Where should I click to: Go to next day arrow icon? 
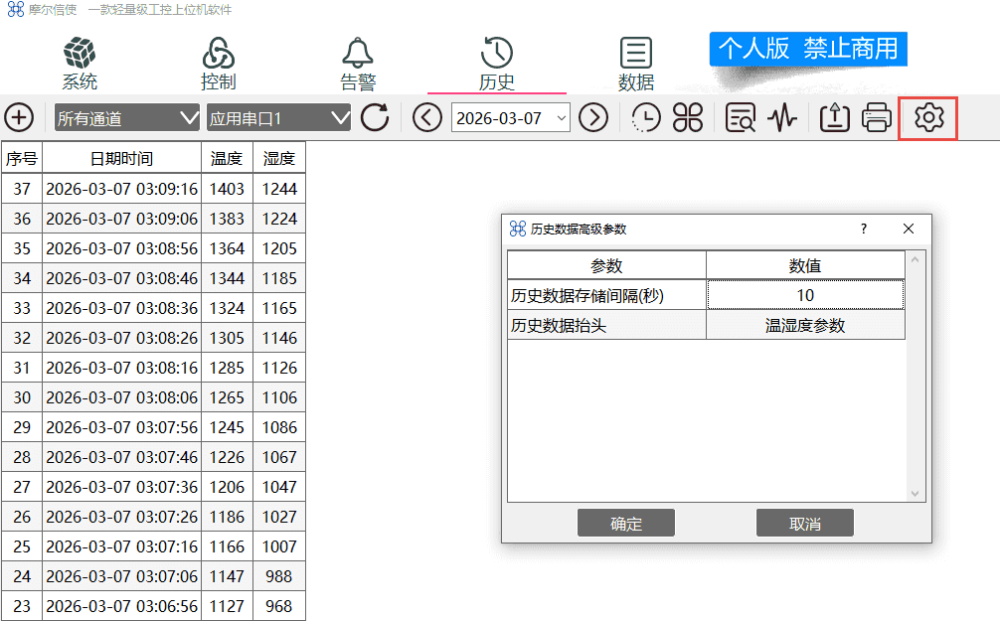click(594, 118)
